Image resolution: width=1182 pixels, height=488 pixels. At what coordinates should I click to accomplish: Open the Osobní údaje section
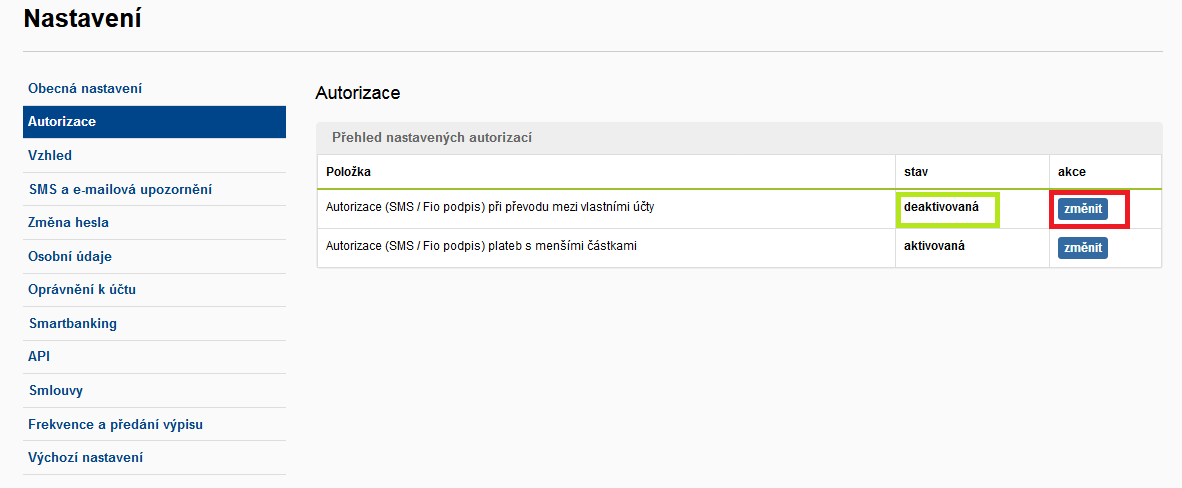154,256
